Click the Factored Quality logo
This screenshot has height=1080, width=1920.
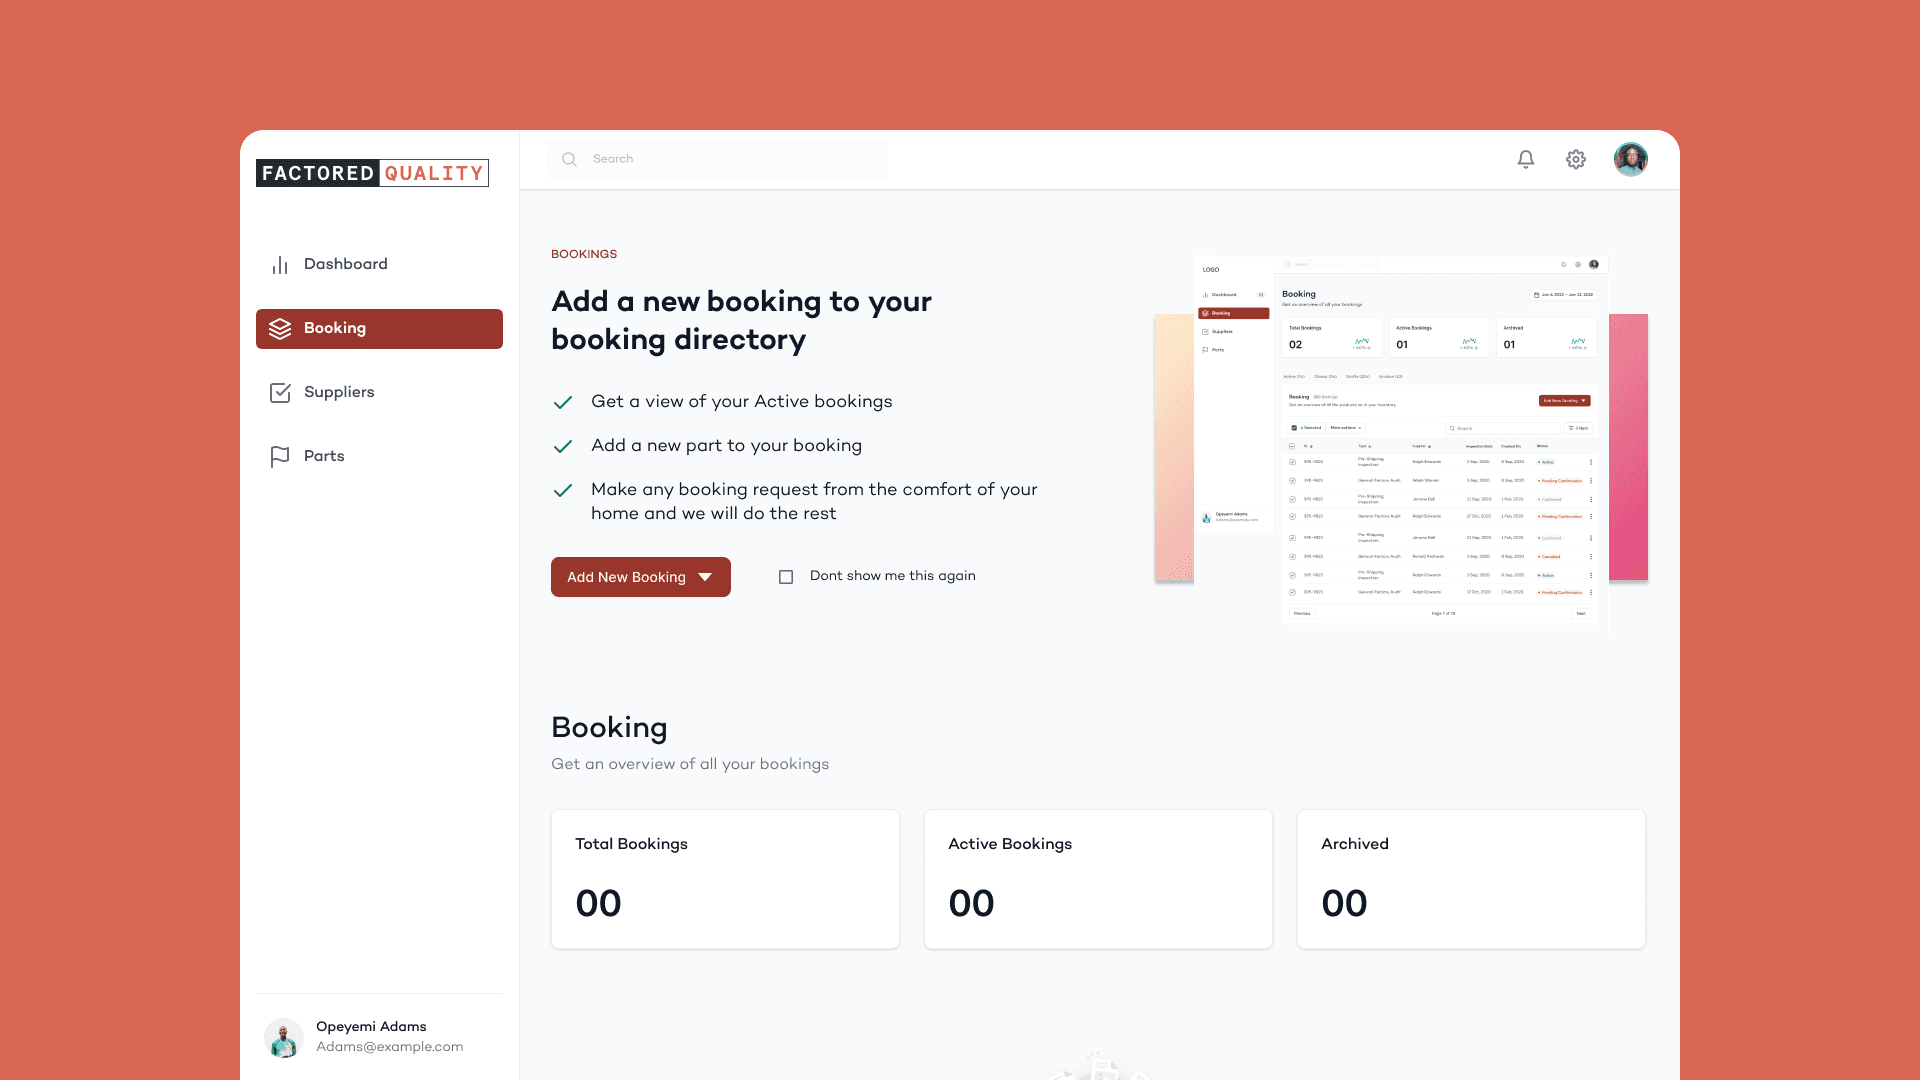[372, 173]
